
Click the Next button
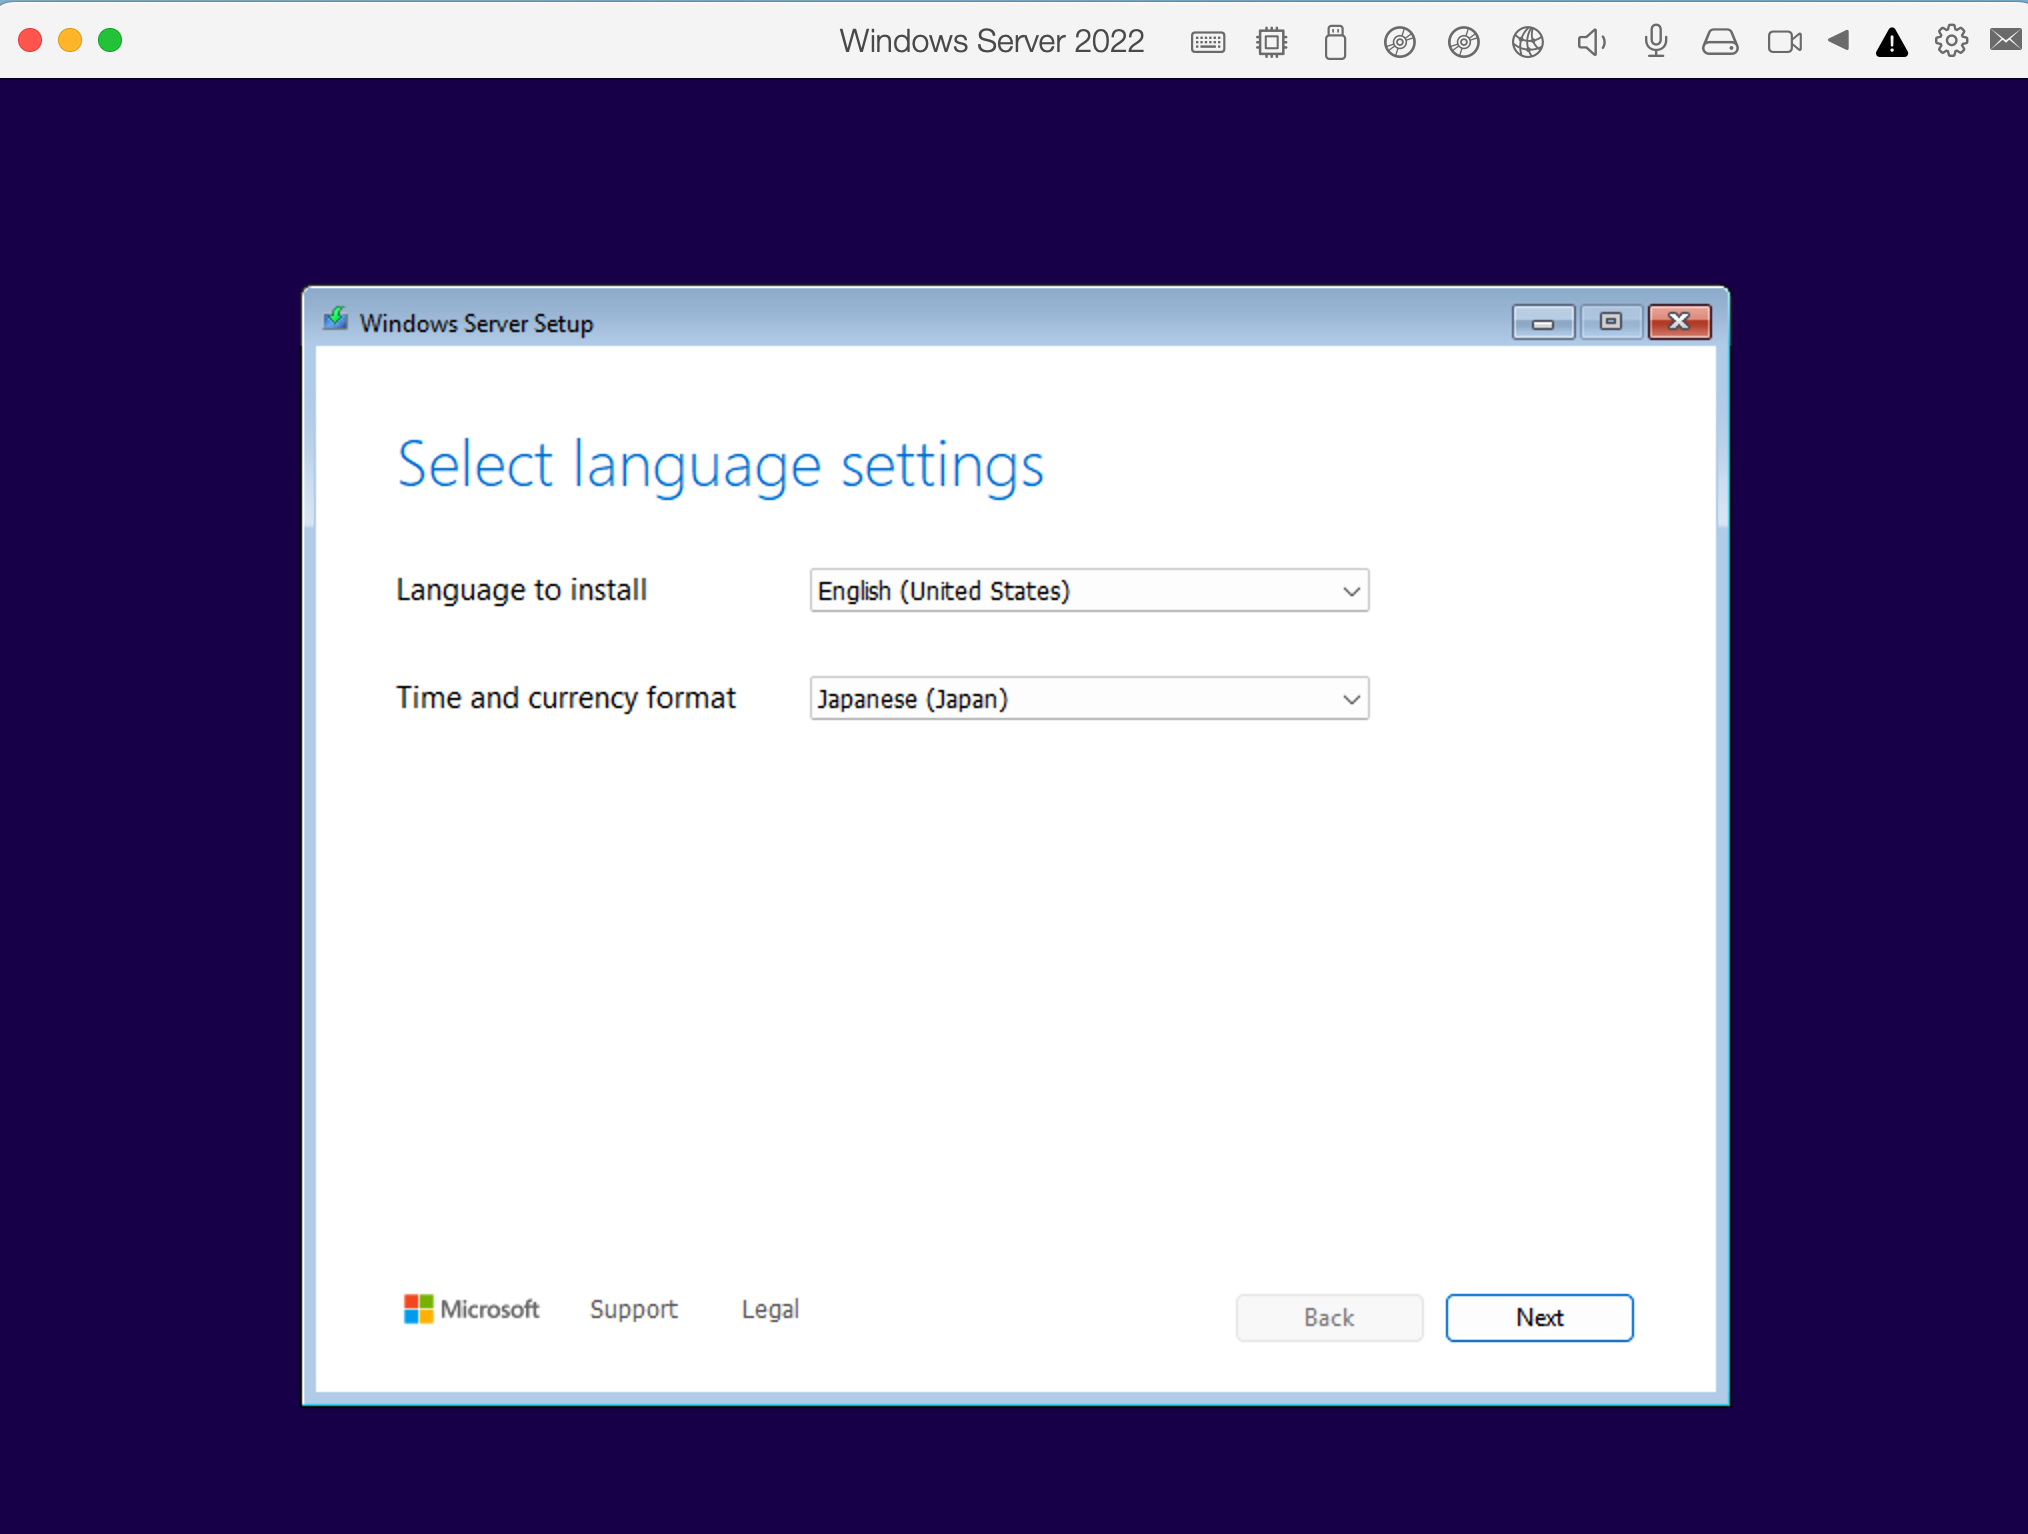(x=1538, y=1318)
